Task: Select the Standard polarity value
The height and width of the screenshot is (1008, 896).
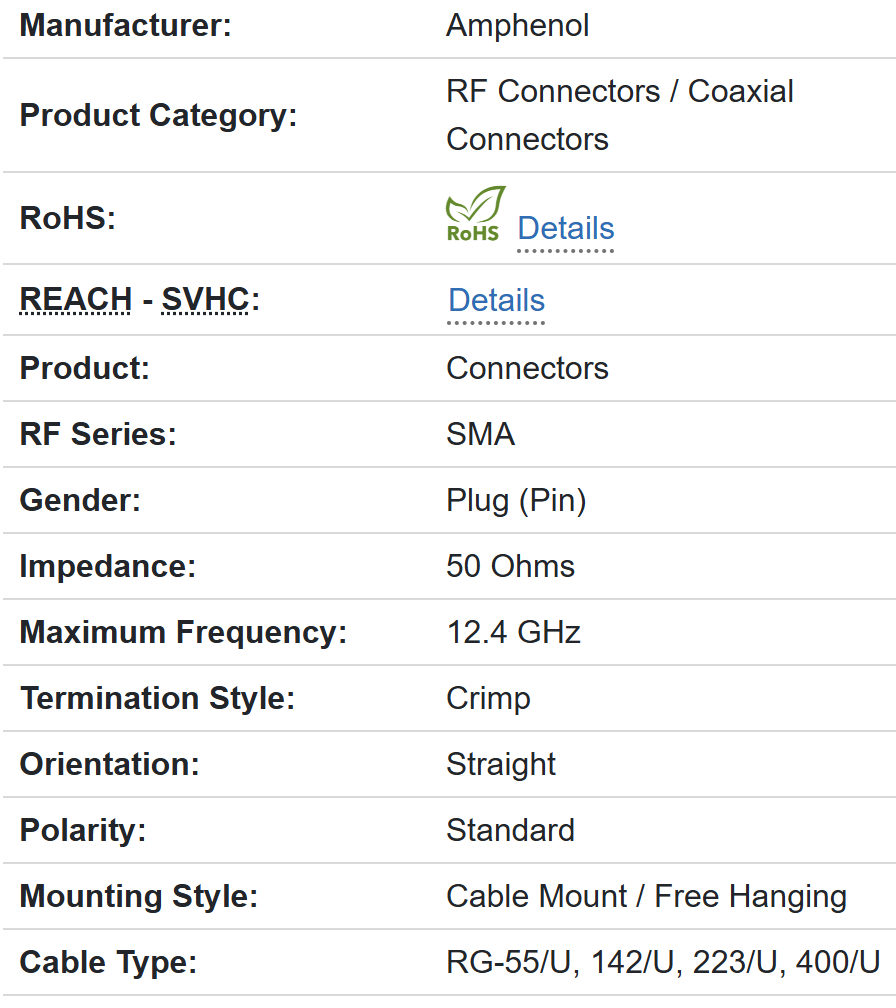Action: [x=510, y=830]
